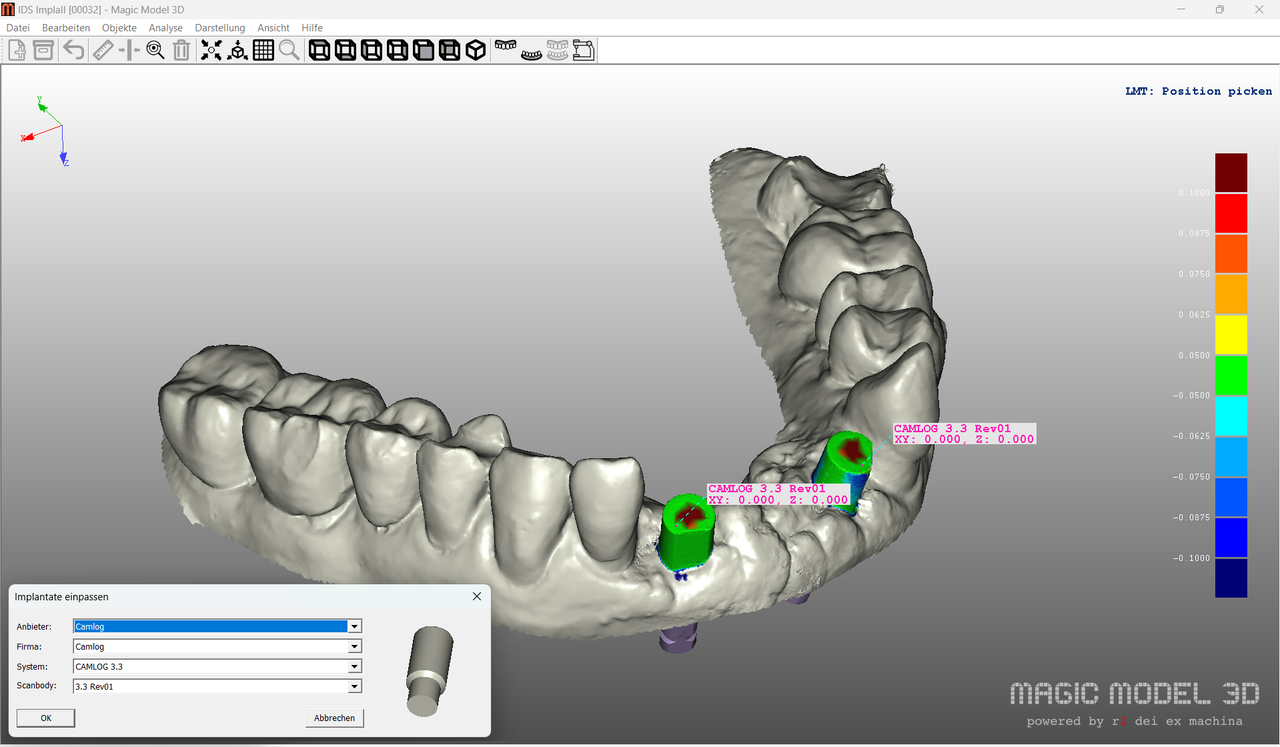This screenshot has height=747, width=1280.
Task: Click the cube with arrows icon
Action: tap(237, 50)
